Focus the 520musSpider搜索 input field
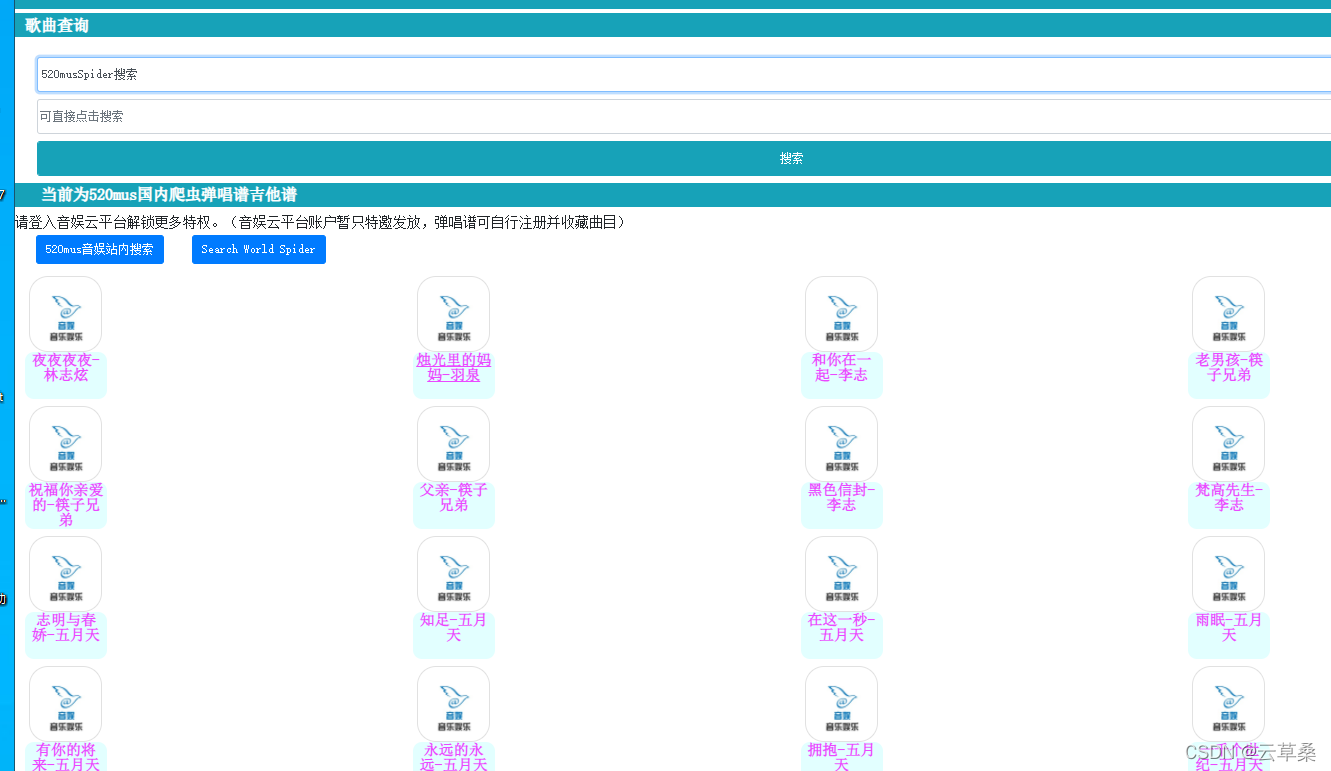 (684, 74)
